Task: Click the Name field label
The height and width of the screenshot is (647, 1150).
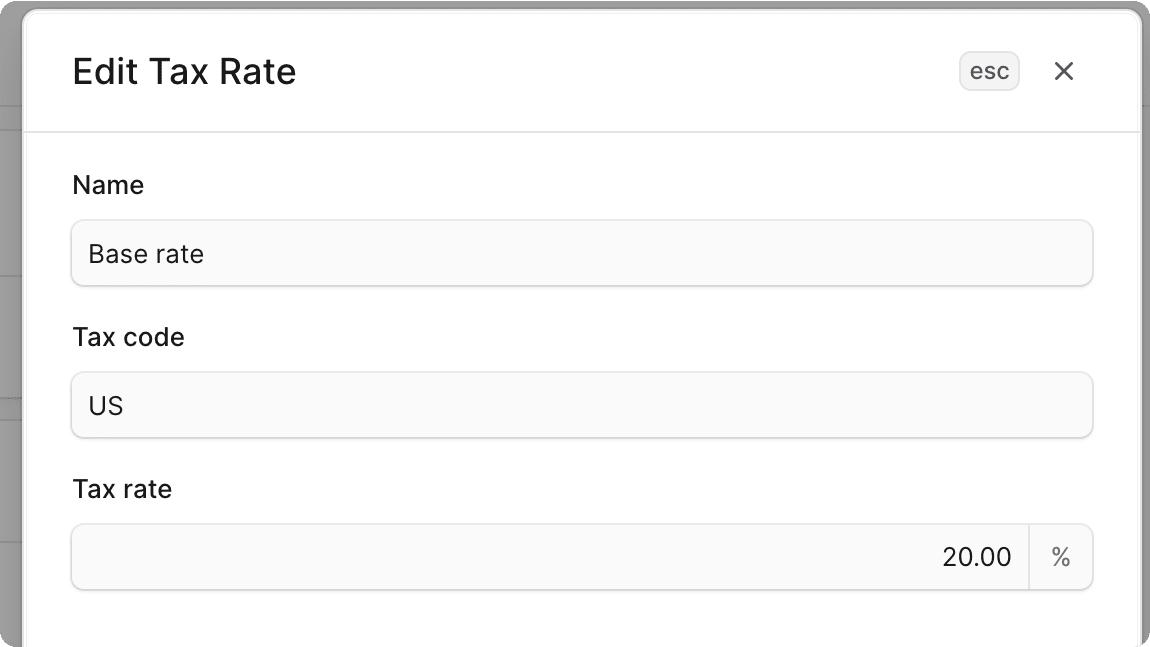Action: tap(107, 185)
